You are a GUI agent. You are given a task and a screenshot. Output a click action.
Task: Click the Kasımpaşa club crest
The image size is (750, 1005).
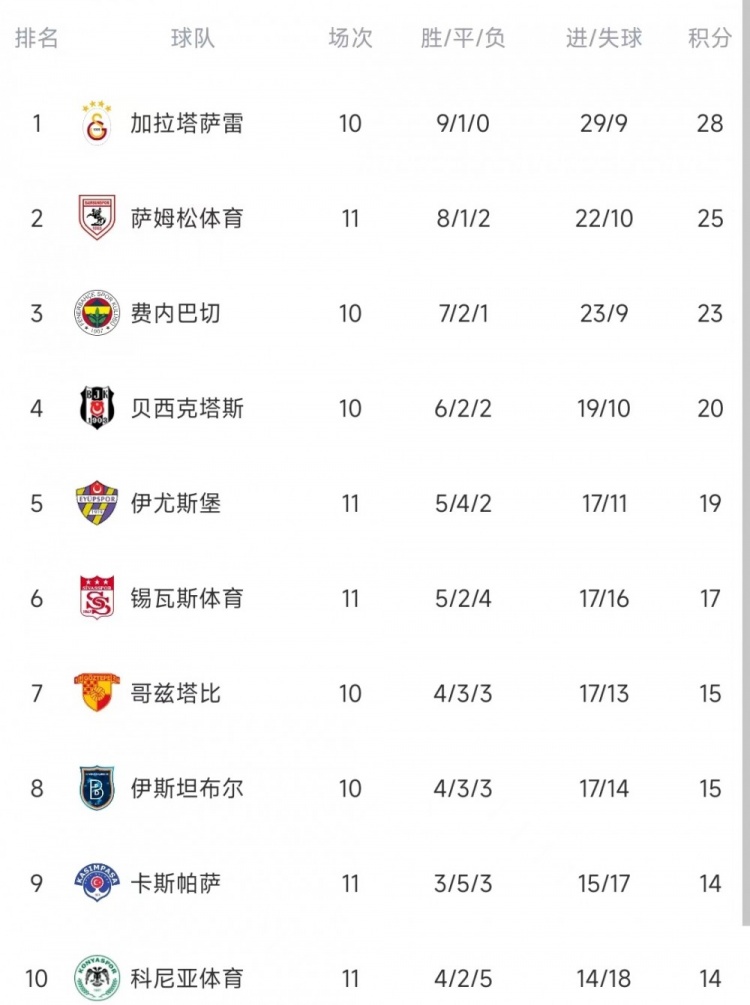(97, 882)
